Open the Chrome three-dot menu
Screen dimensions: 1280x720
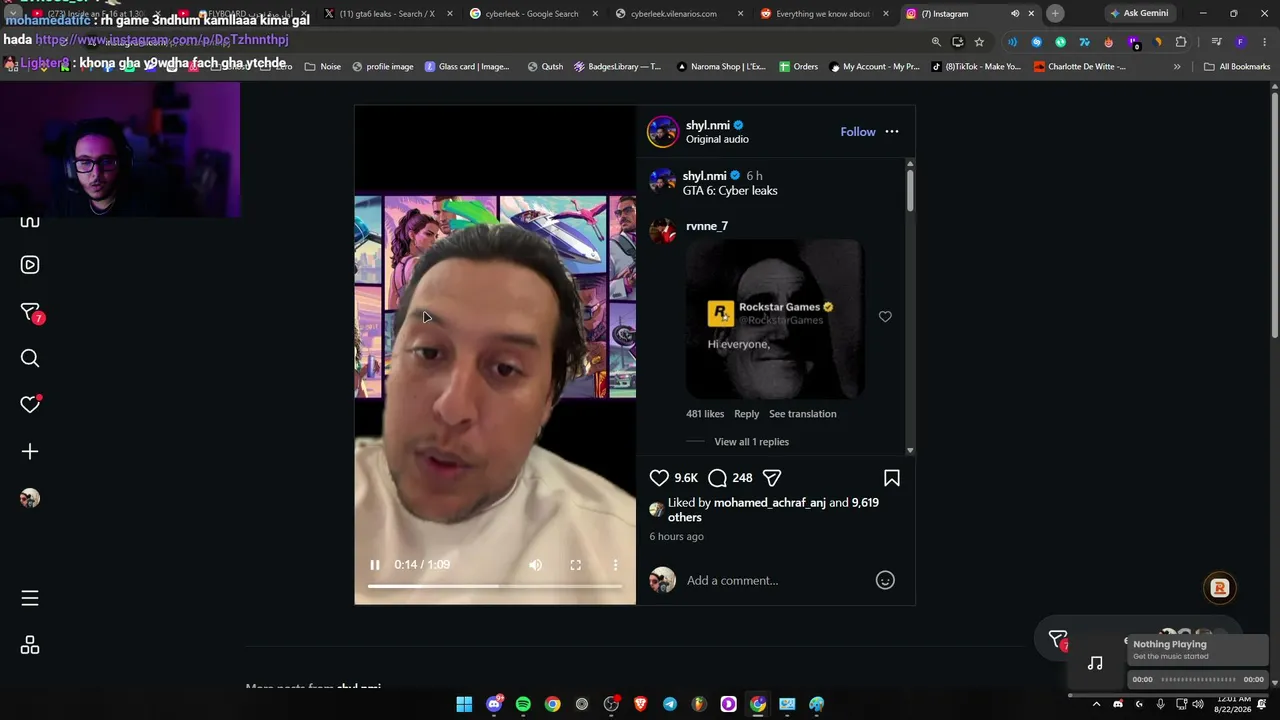1263,42
